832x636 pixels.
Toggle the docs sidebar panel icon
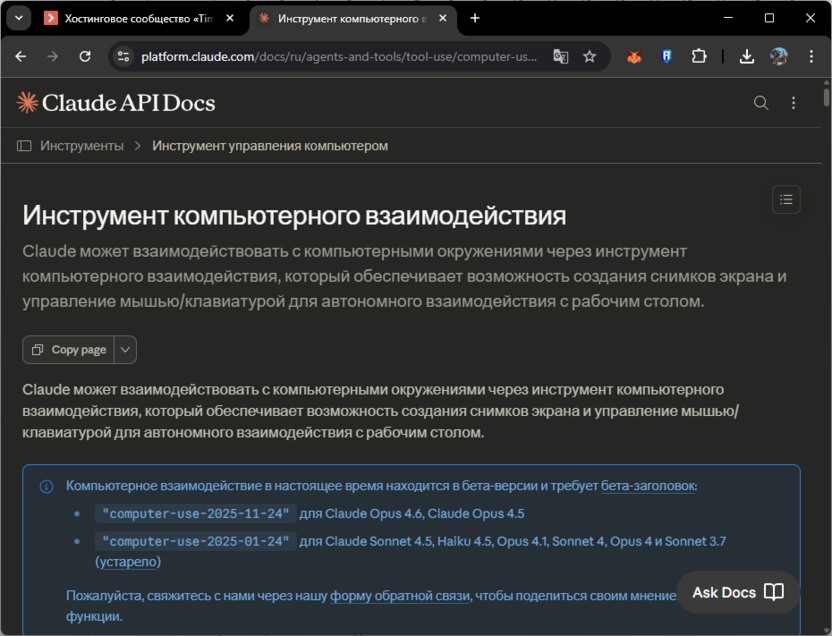(x=23, y=145)
